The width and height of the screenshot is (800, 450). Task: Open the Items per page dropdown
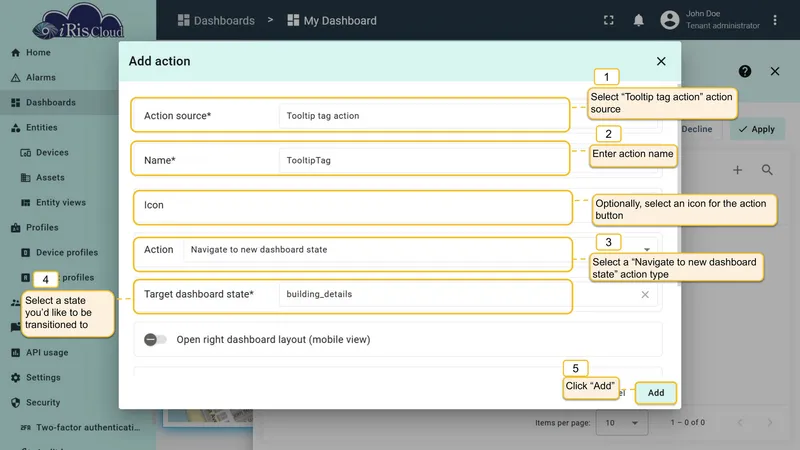(622, 422)
